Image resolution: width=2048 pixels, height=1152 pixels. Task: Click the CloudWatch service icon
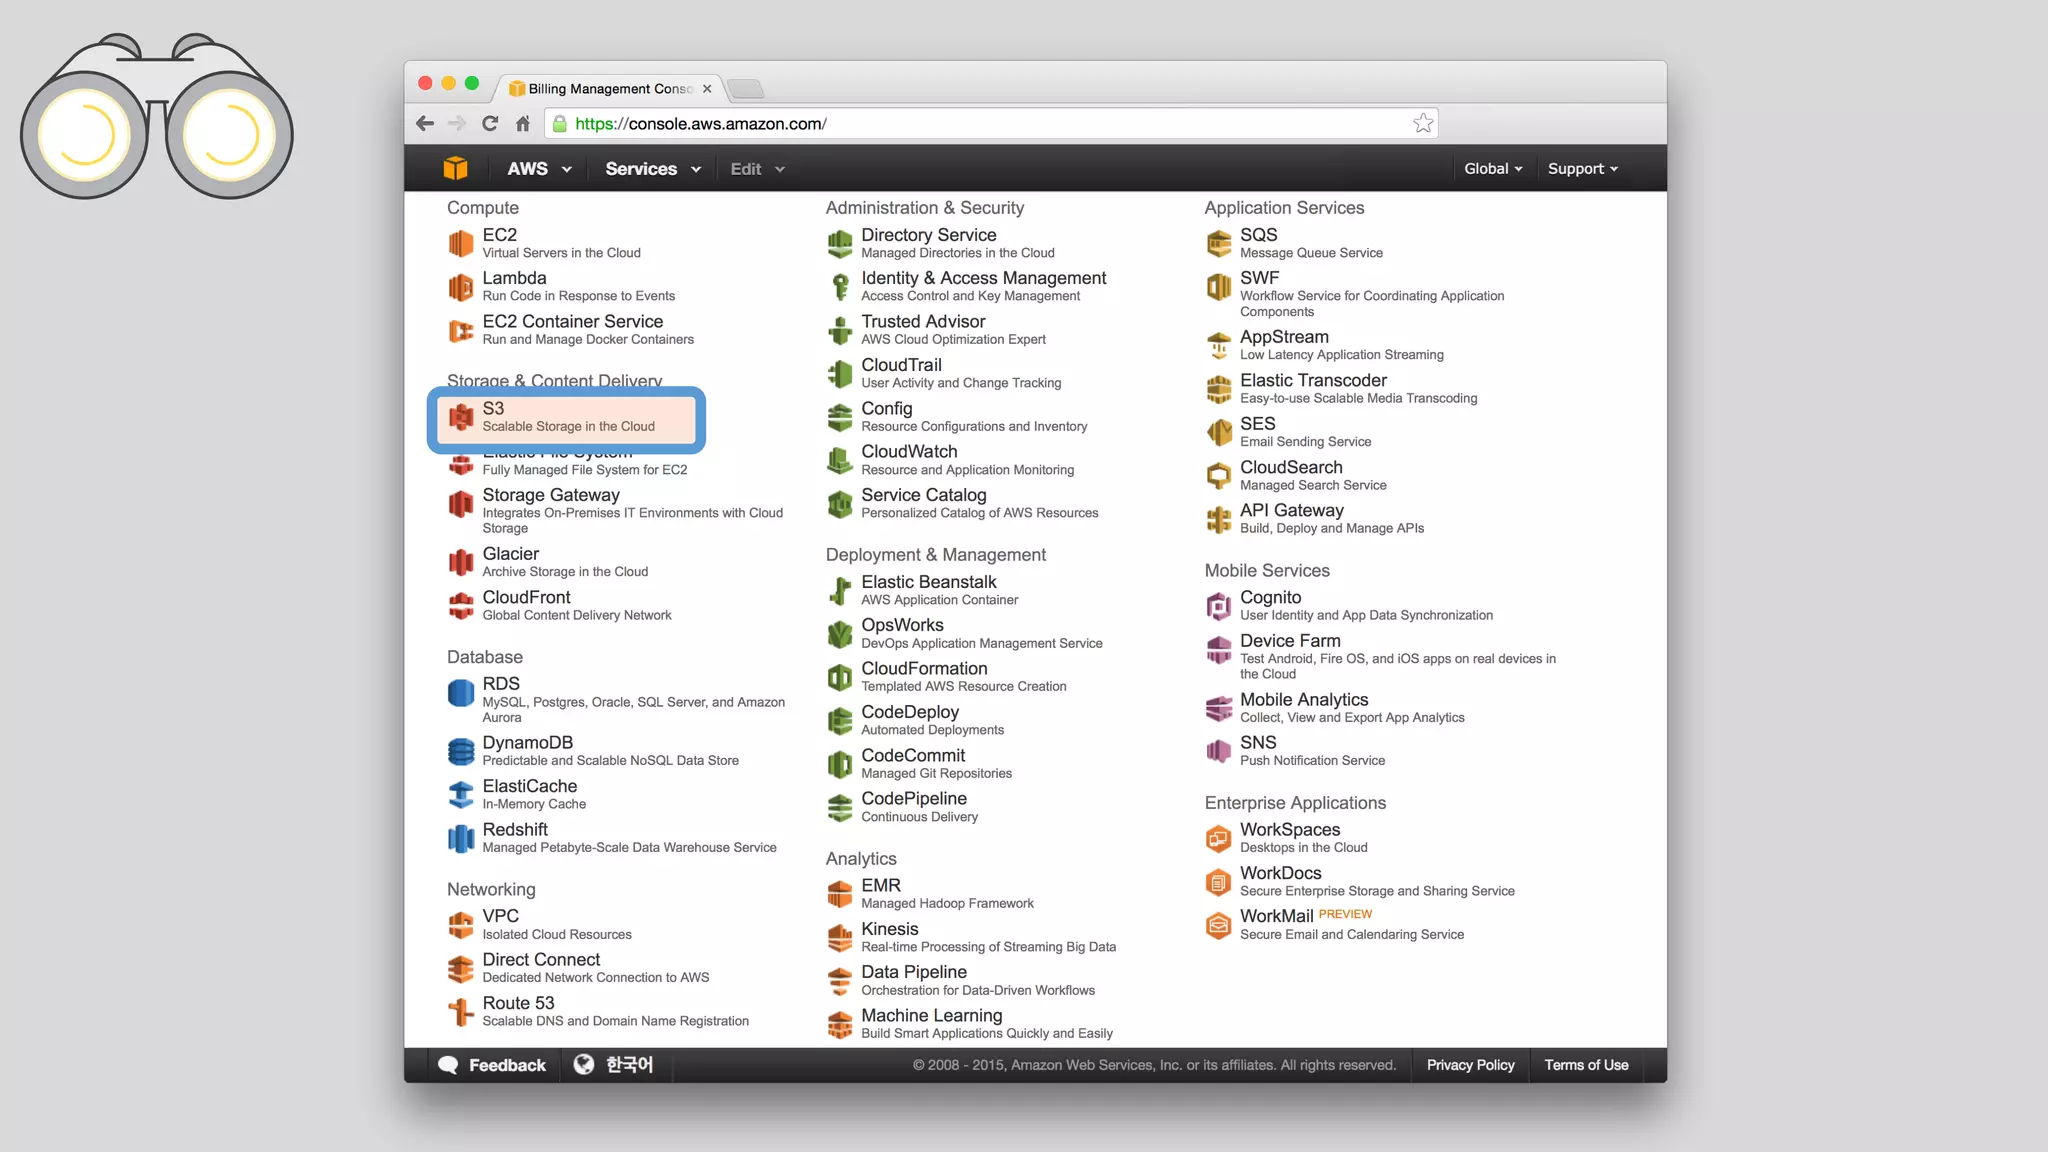[x=839, y=460]
